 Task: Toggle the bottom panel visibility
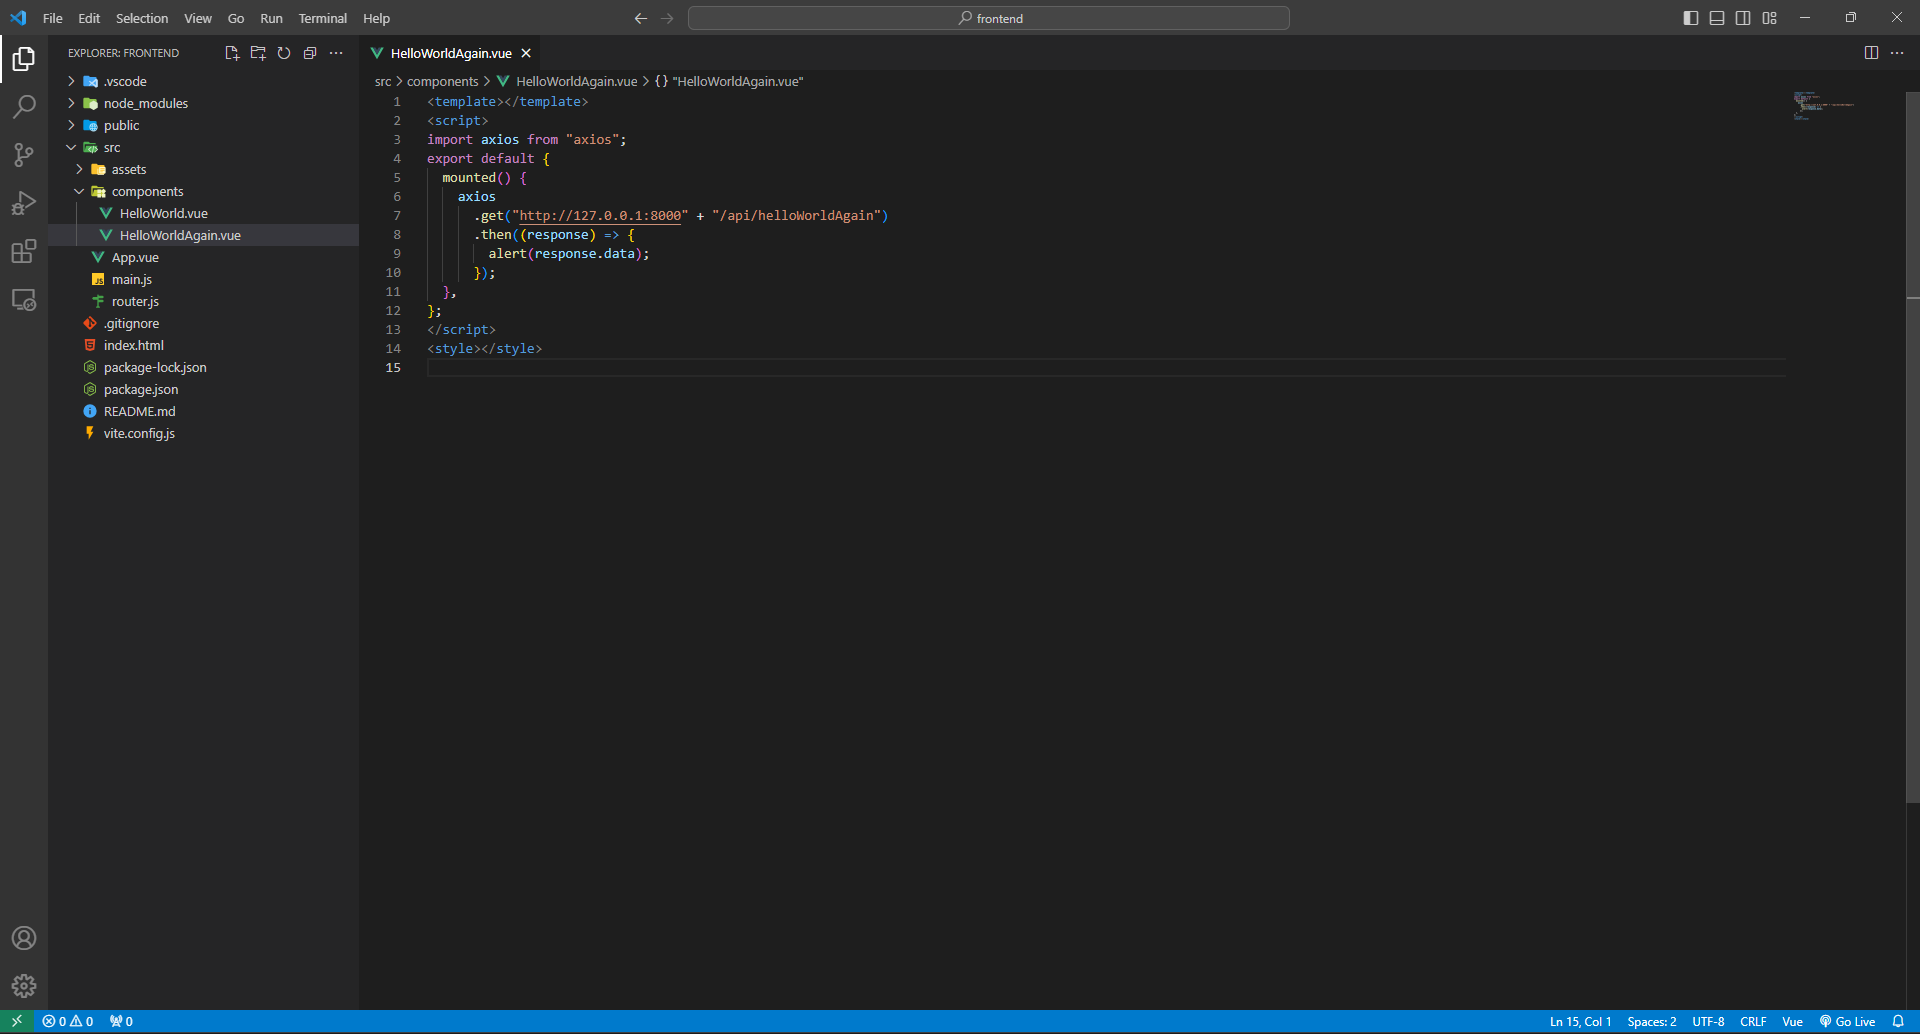click(1717, 18)
